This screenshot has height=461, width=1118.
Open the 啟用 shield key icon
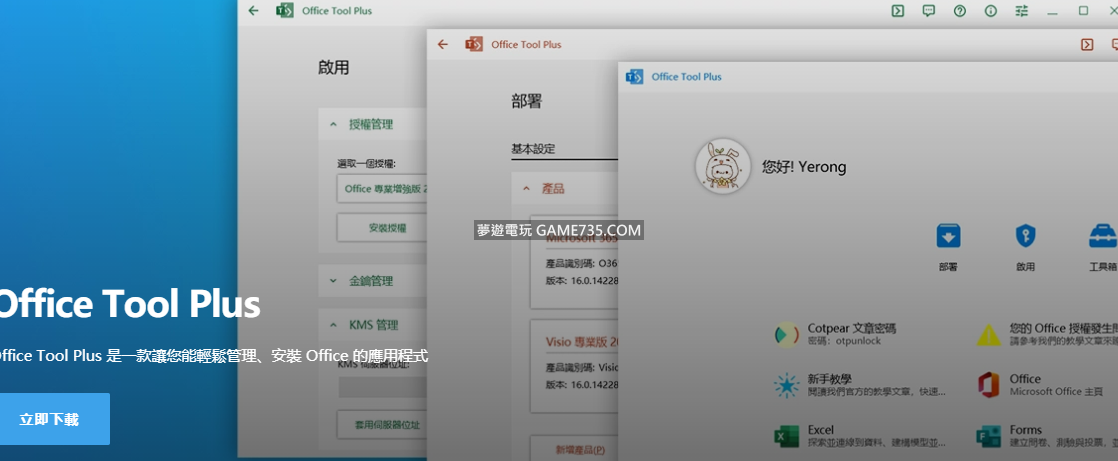pos(1025,236)
